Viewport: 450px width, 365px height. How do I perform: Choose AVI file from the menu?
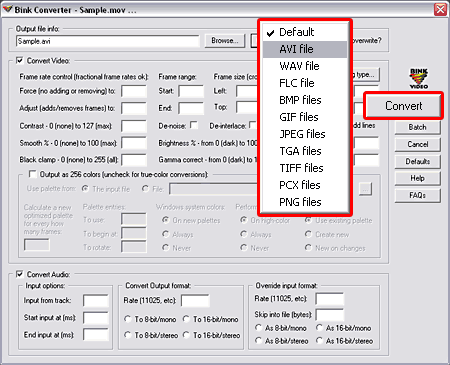point(305,49)
